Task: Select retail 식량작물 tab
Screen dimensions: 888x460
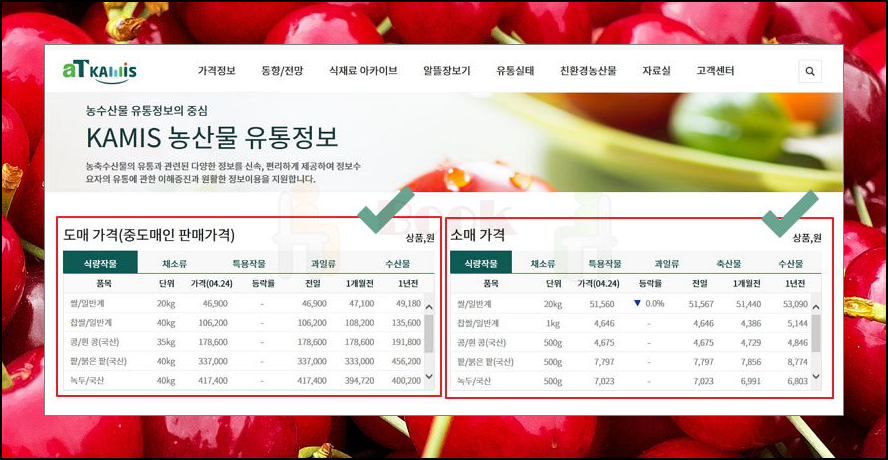Action: click(x=481, y=263)
